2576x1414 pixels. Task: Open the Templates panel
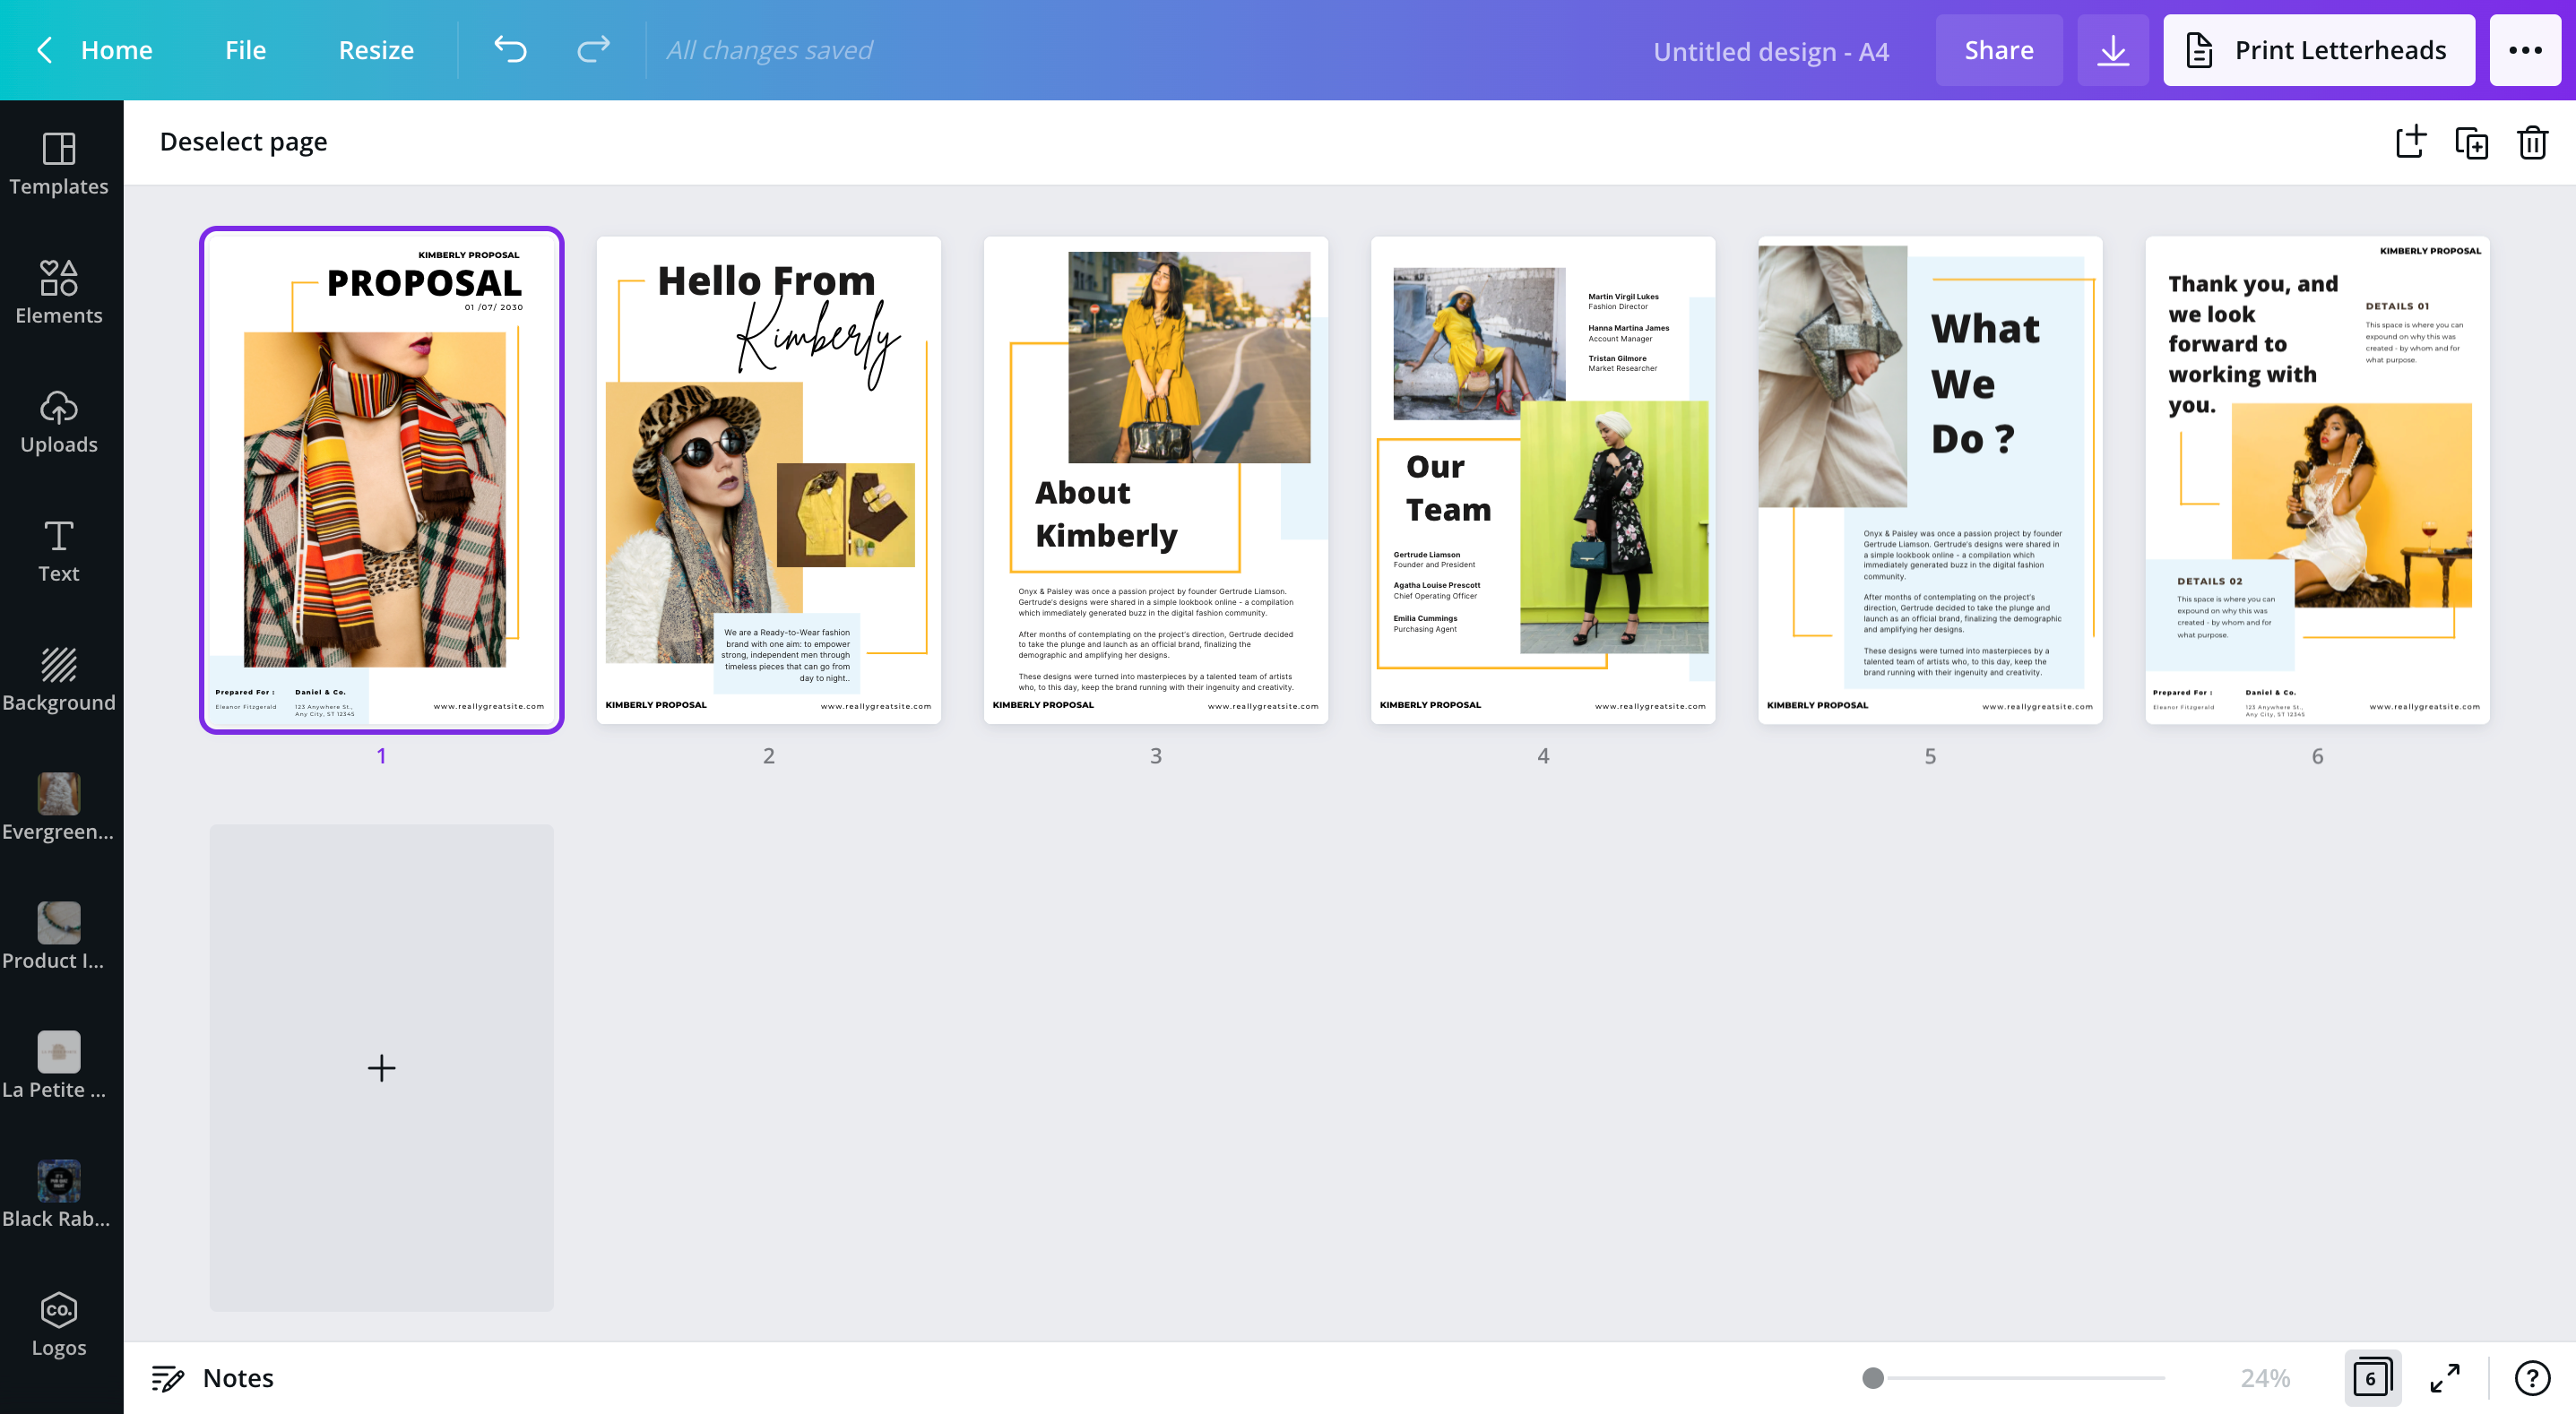tap(59, 165)
